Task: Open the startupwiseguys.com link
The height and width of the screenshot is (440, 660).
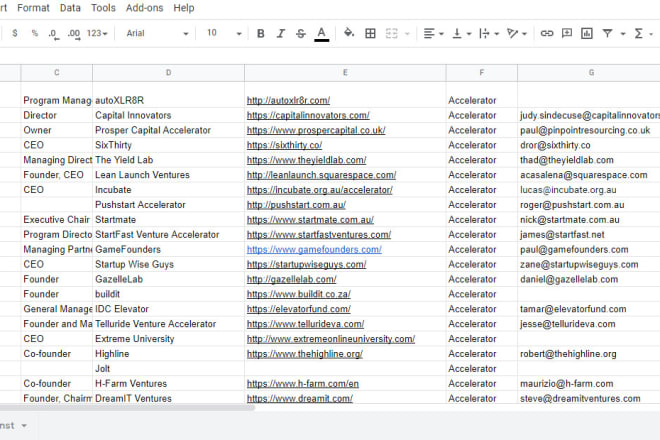Action: pos(306,264)
